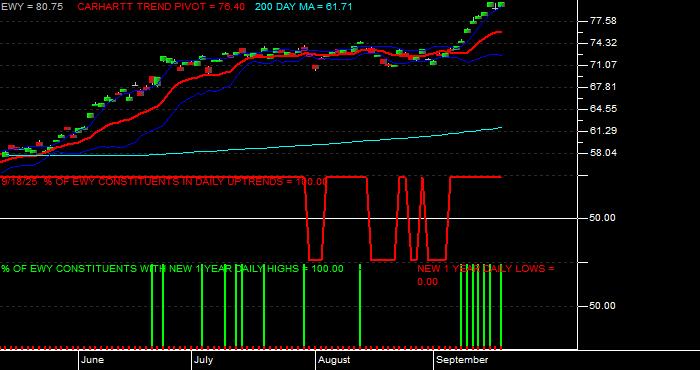Click the 77.58 price axis value
This screenshot has width=700, height=370.
pos(603,21)
